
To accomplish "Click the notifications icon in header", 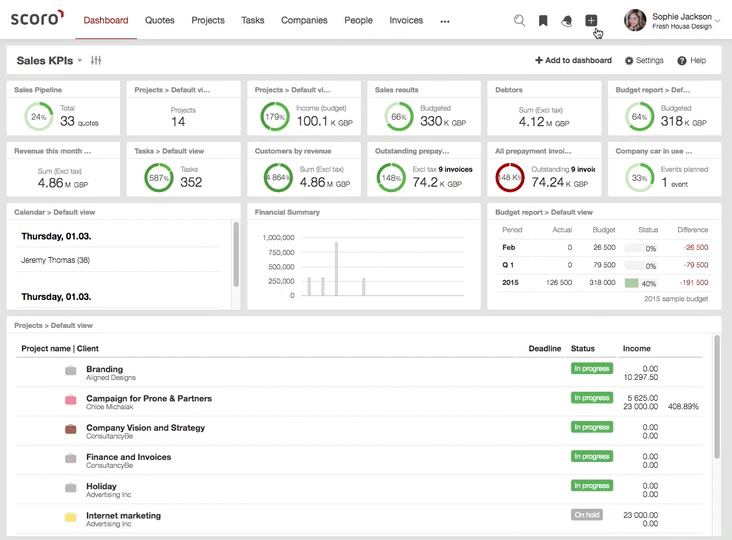I will pos(567,20).
